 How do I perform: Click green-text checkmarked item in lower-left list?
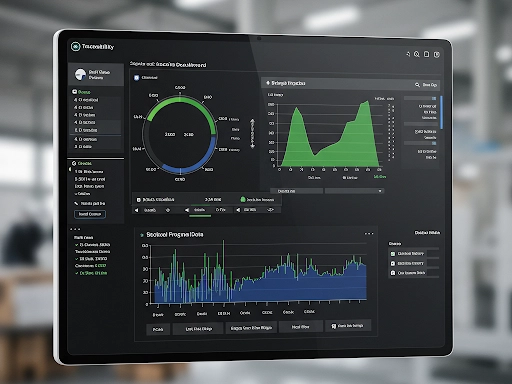(91, 273)
